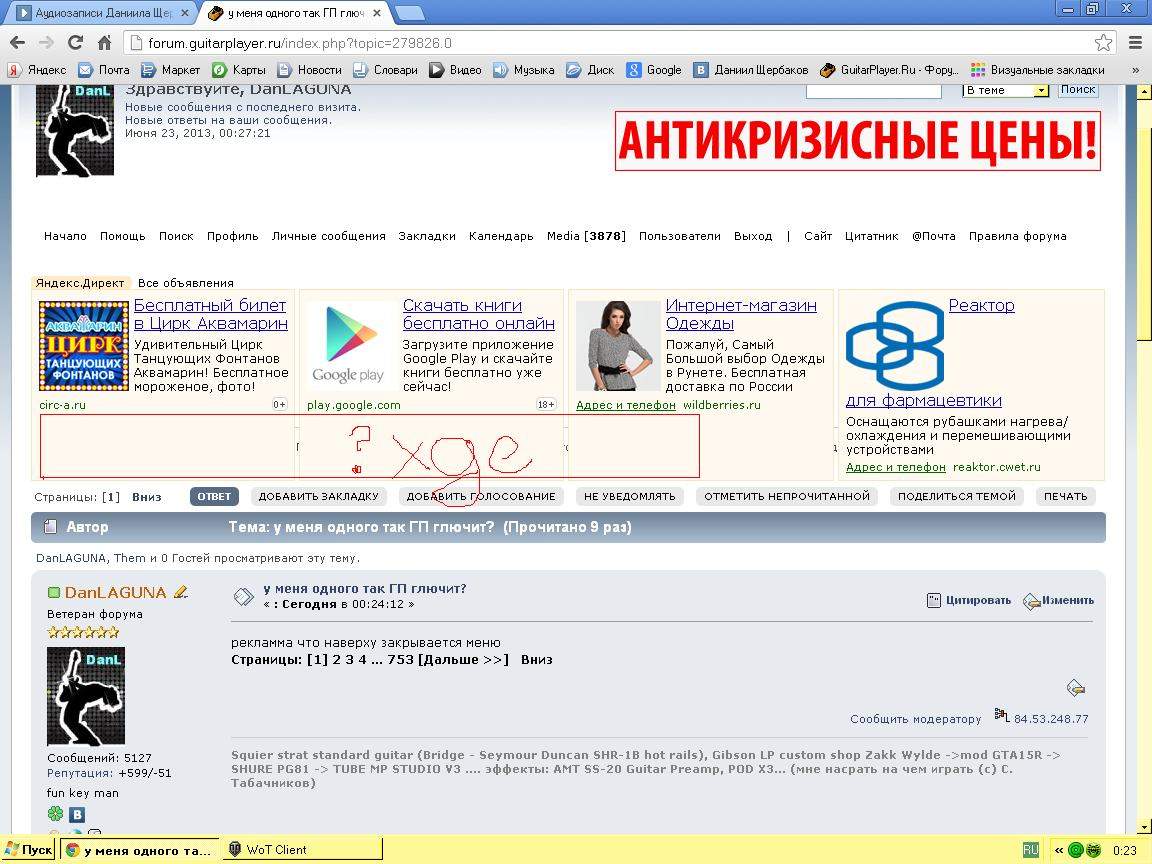Switch to the Аудиозаписи Даниила tab
The image size is (1152, 864).
point(104,12)
